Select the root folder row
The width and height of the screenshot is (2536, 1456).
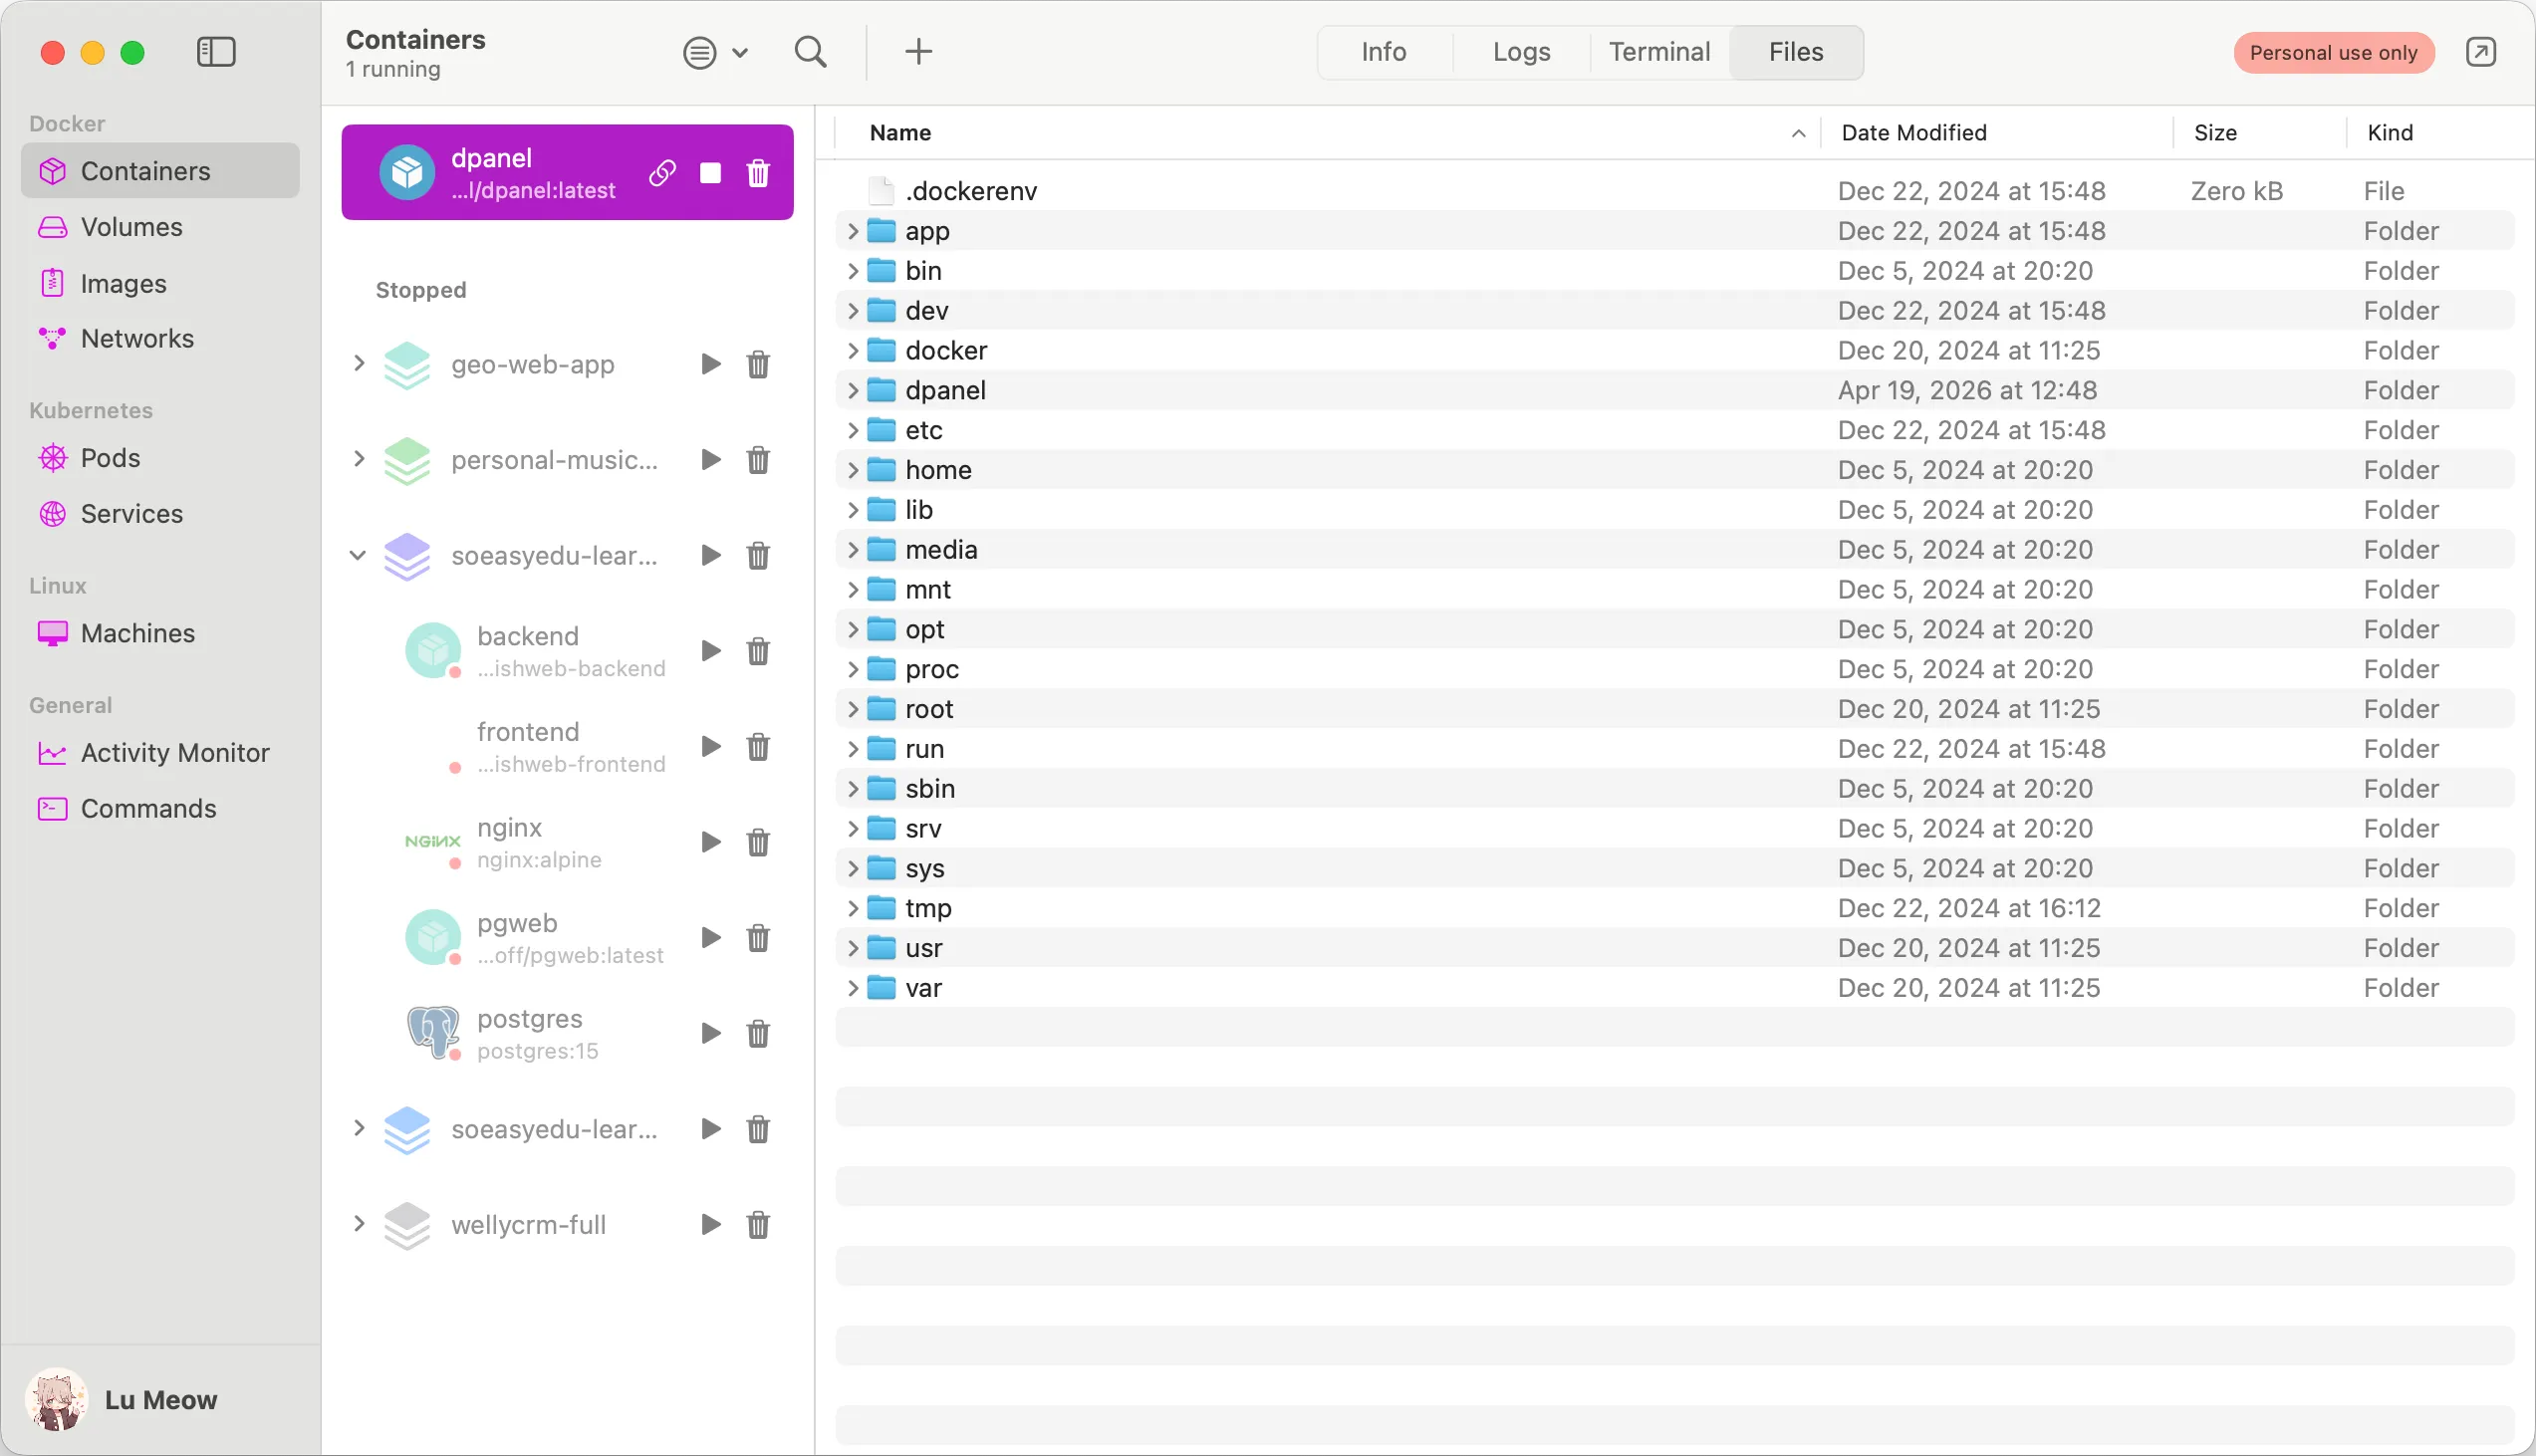(1675, 709)
